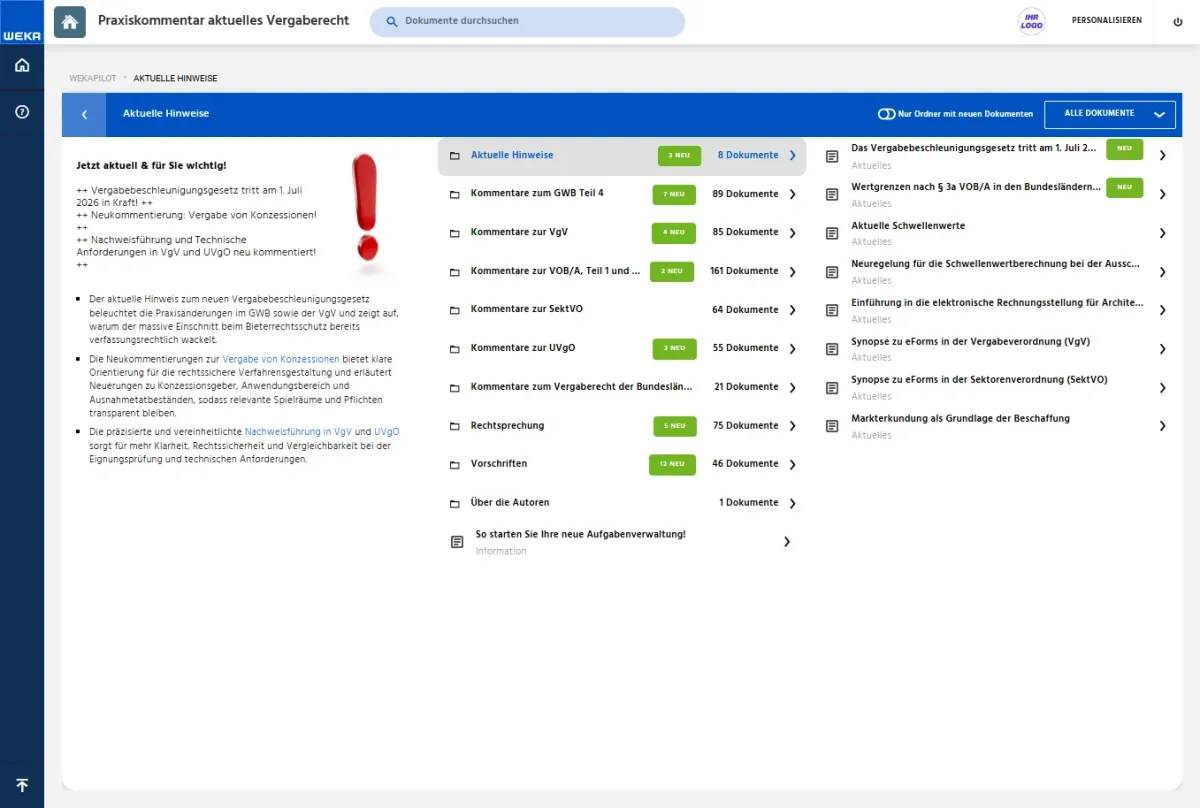Expand Über die Autoren chevron
The image size is (1200, 808).
tap(792, 503)
